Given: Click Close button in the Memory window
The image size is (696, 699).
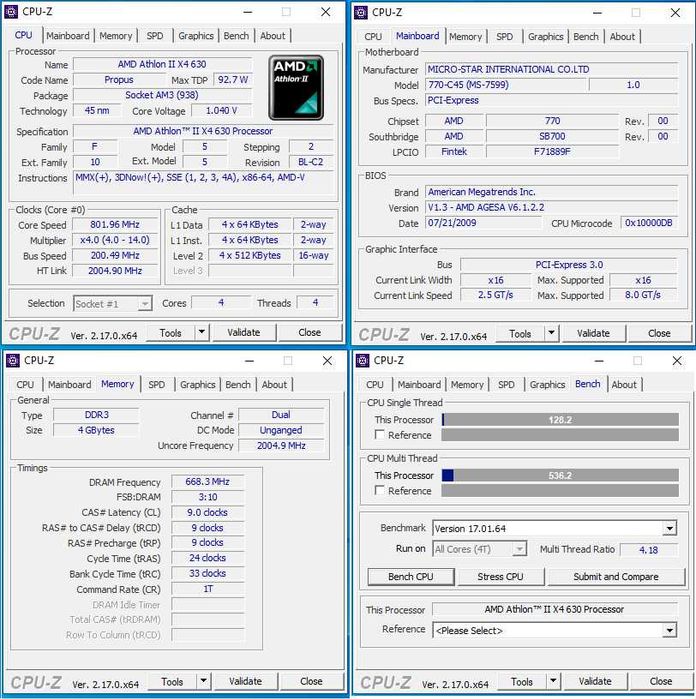Looking at the screenshot, I should (311, 682).
